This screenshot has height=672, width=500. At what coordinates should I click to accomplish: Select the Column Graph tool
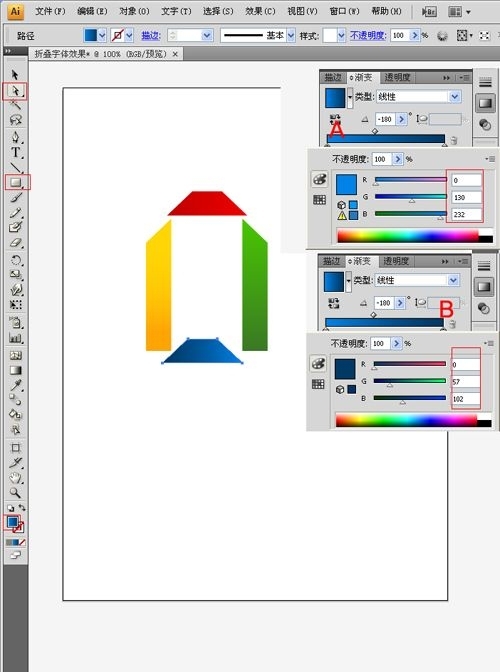click(x=15, y=338)
